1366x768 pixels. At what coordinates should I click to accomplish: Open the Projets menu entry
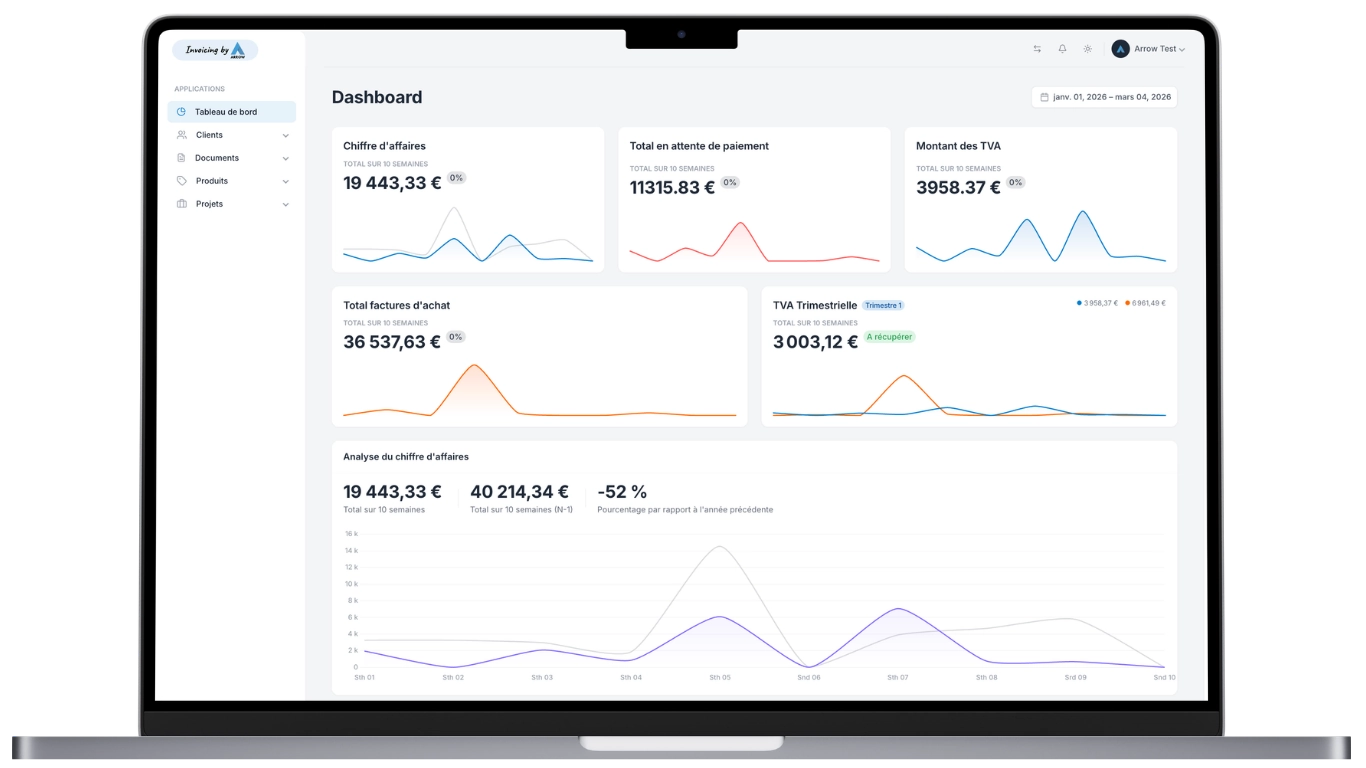210,204
